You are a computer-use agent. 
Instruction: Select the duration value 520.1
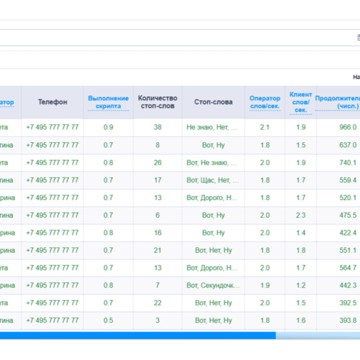[x=348, y=198]
